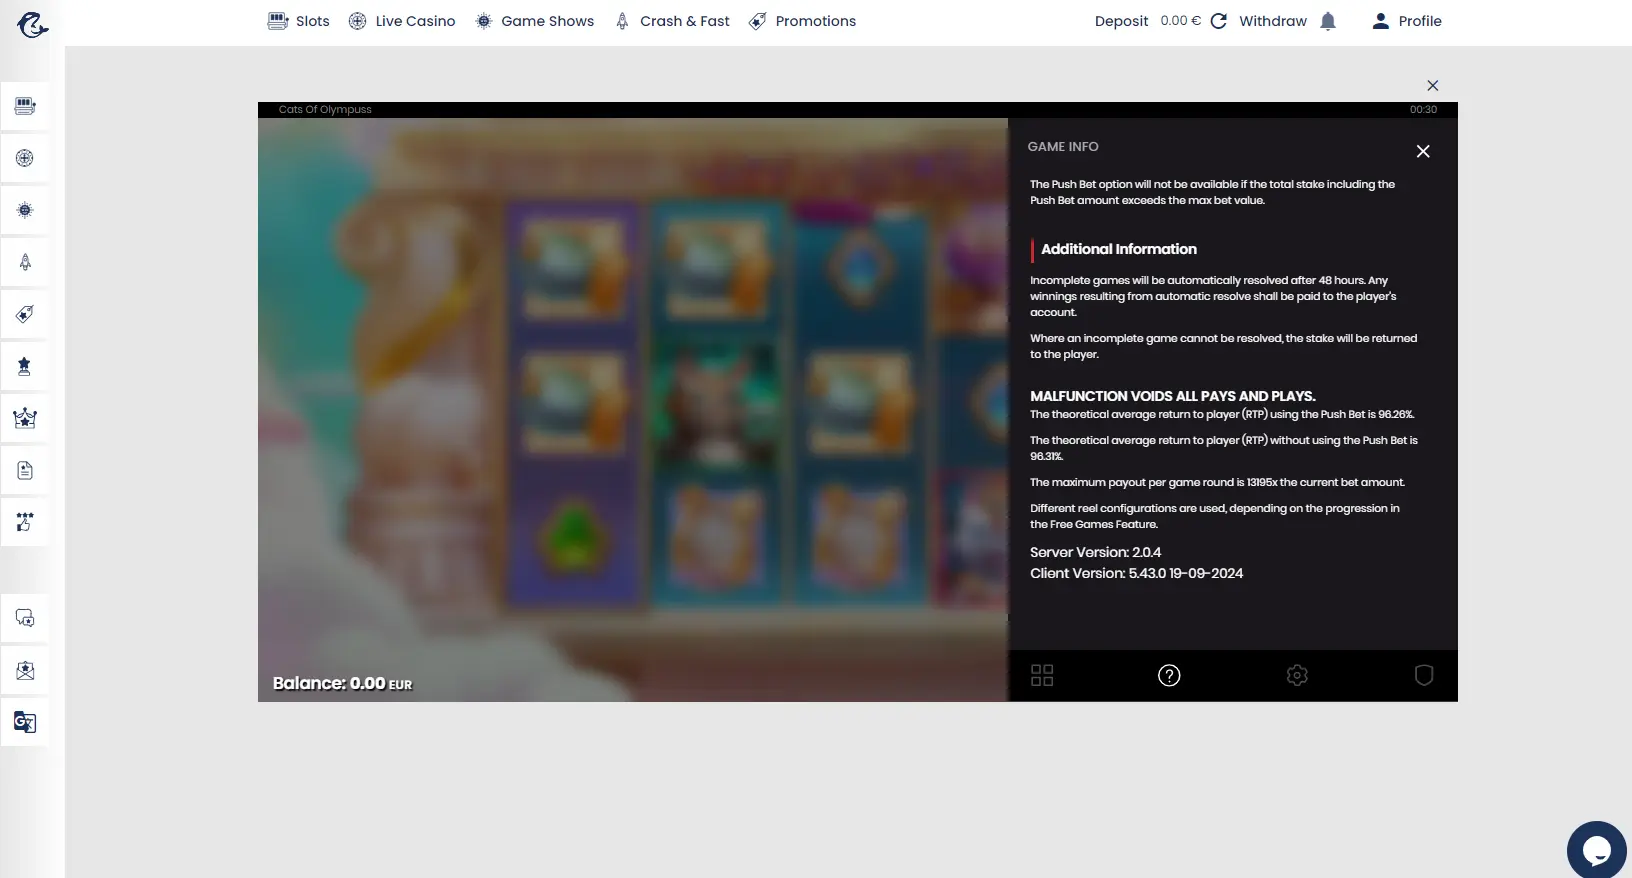Click the envelope star icon in sidebar

click(25, 670)
